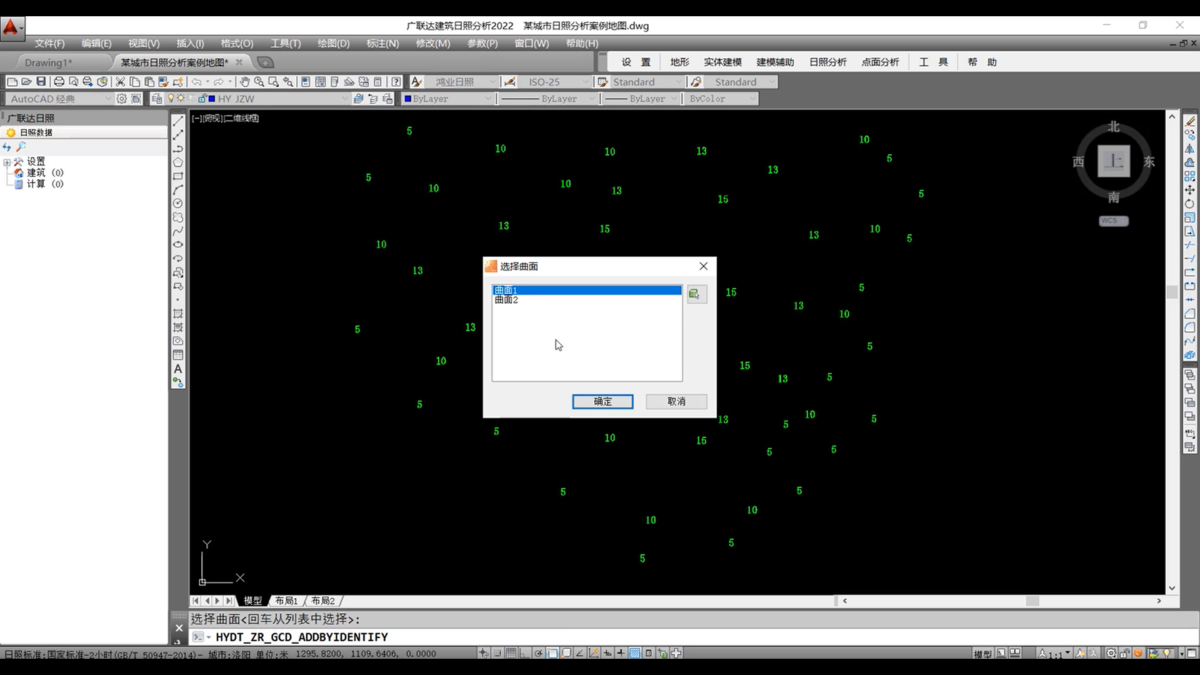Select the Polygon draw tool
This screenshot has width=1200, height=675.
(x=178, y=163)
